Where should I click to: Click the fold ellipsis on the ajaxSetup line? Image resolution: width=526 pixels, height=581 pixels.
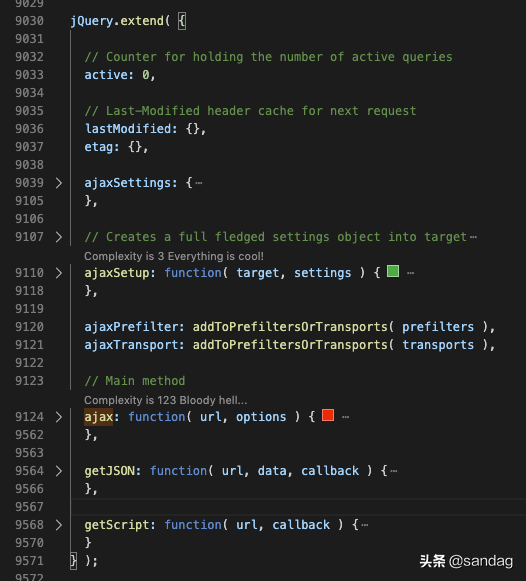point(410,273)
